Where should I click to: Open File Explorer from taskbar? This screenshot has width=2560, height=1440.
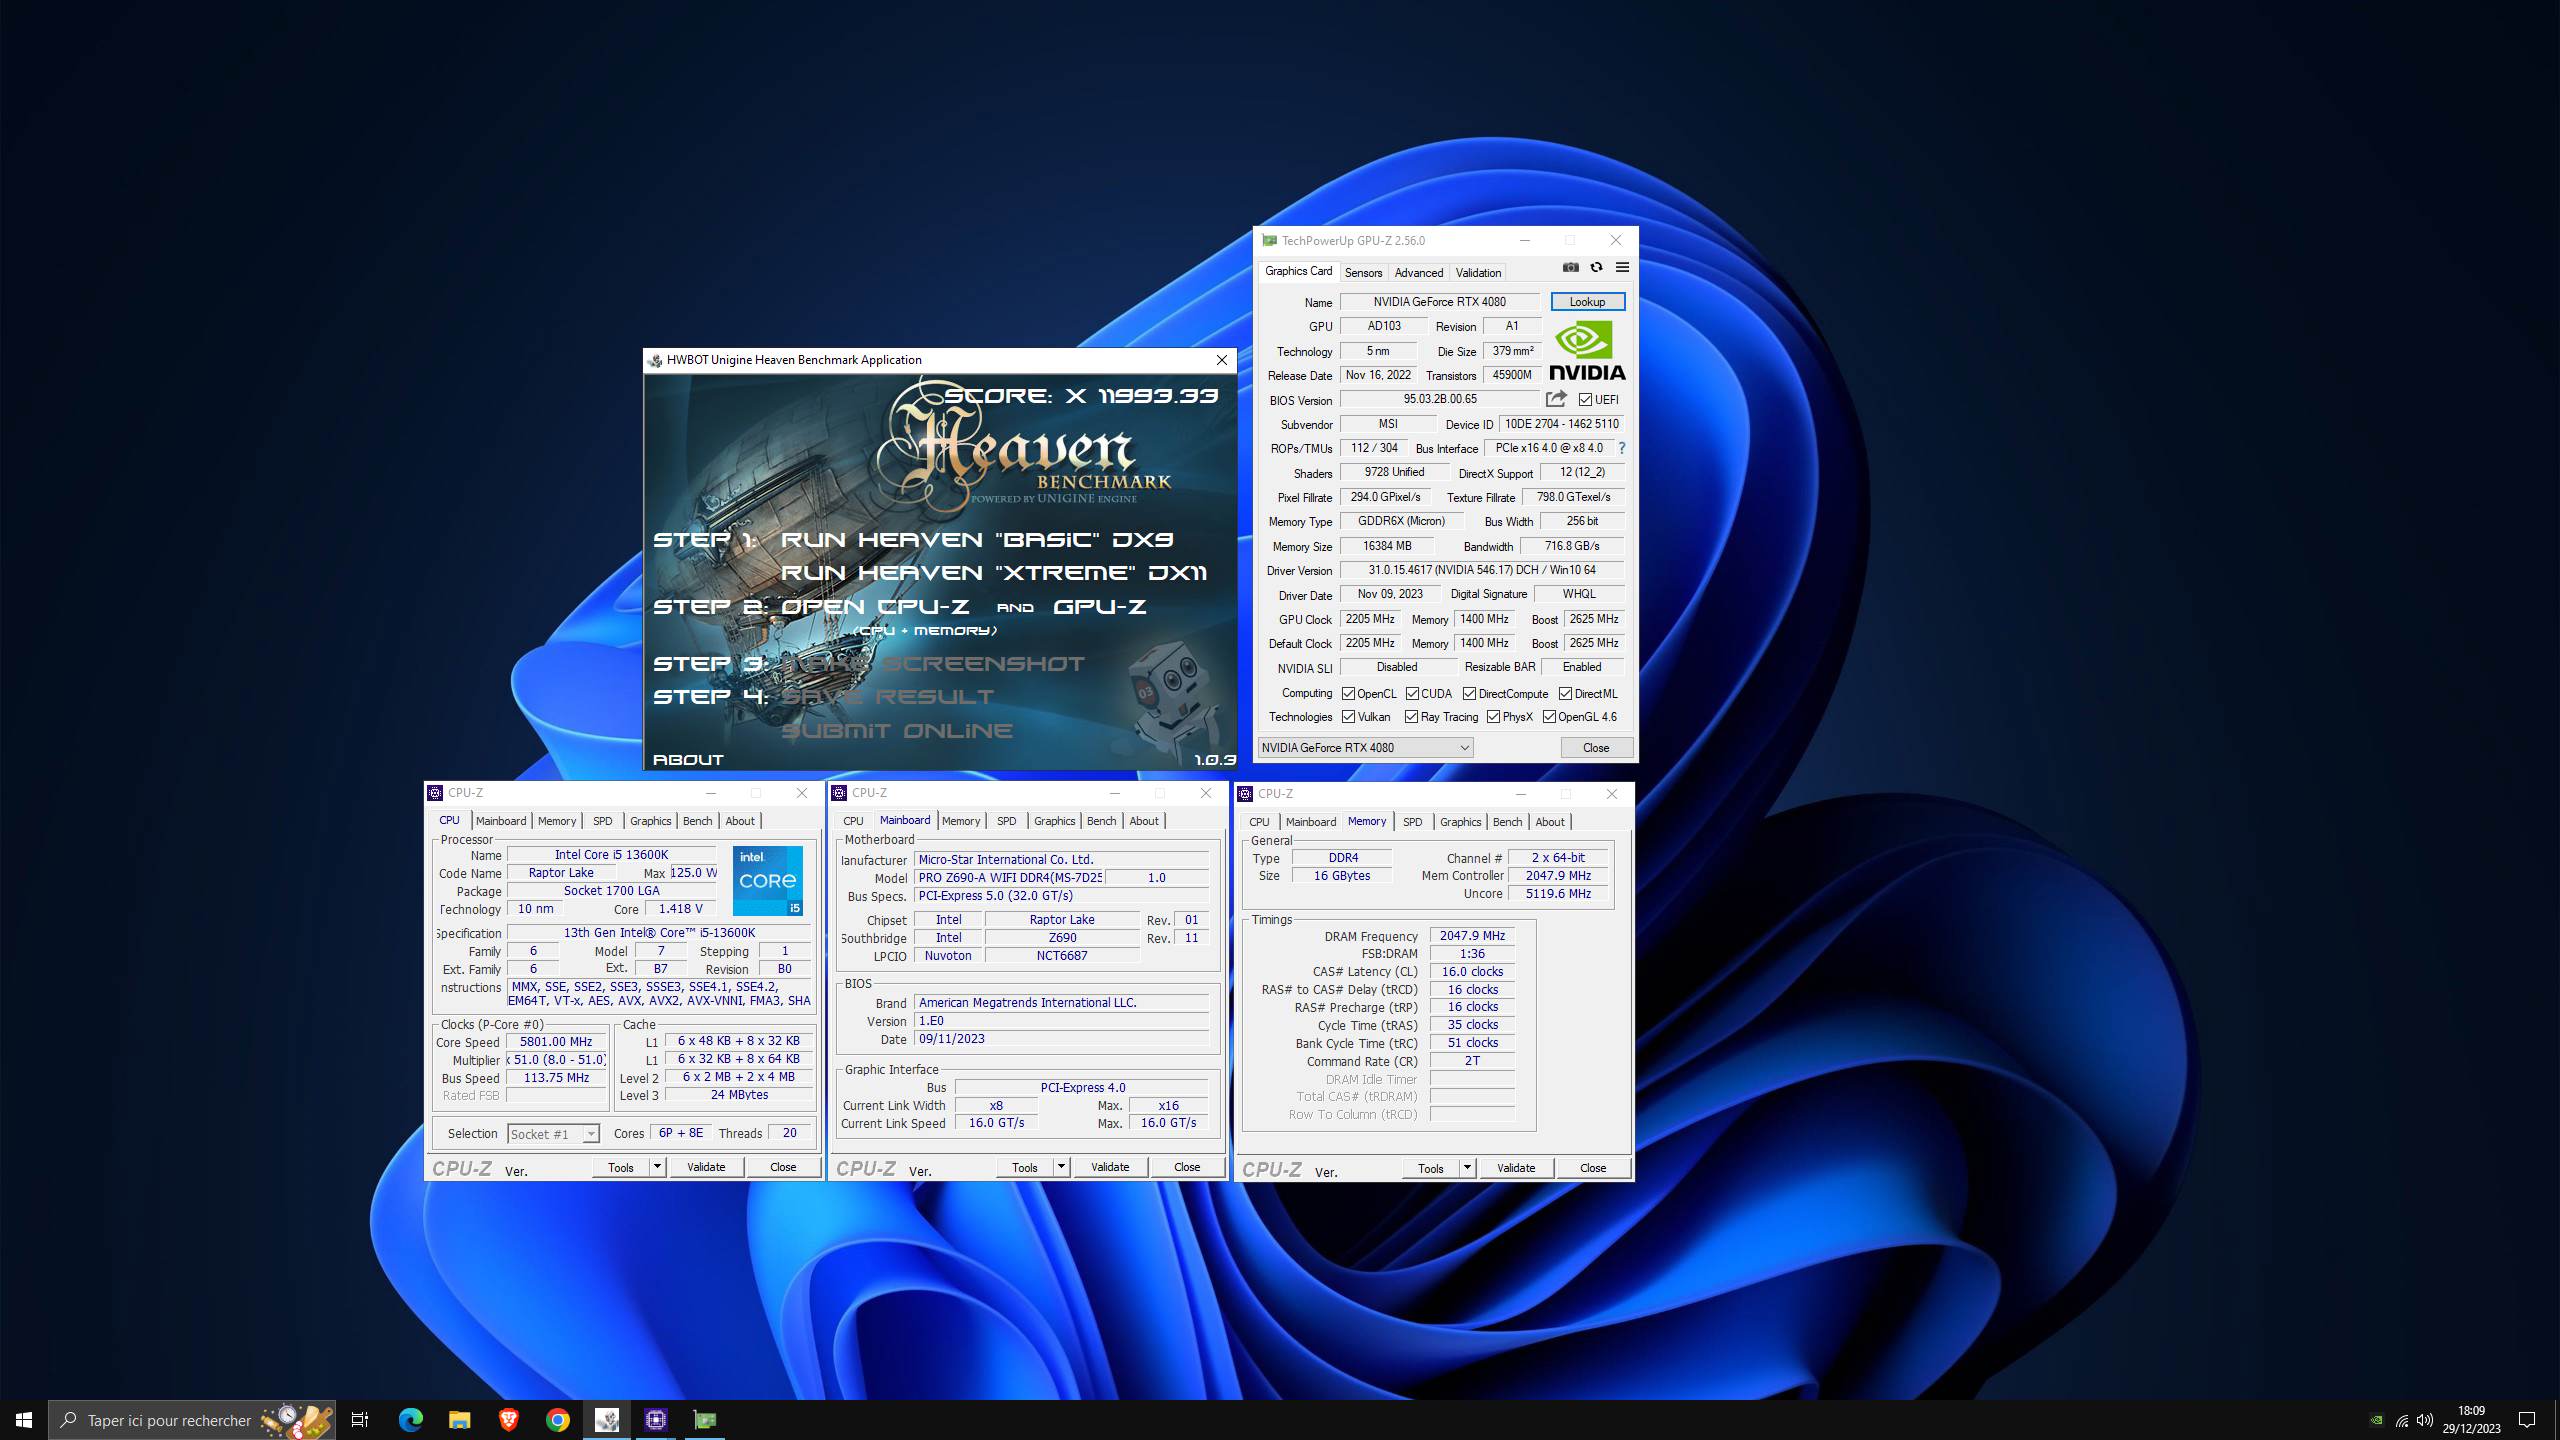pos(459,1420)
